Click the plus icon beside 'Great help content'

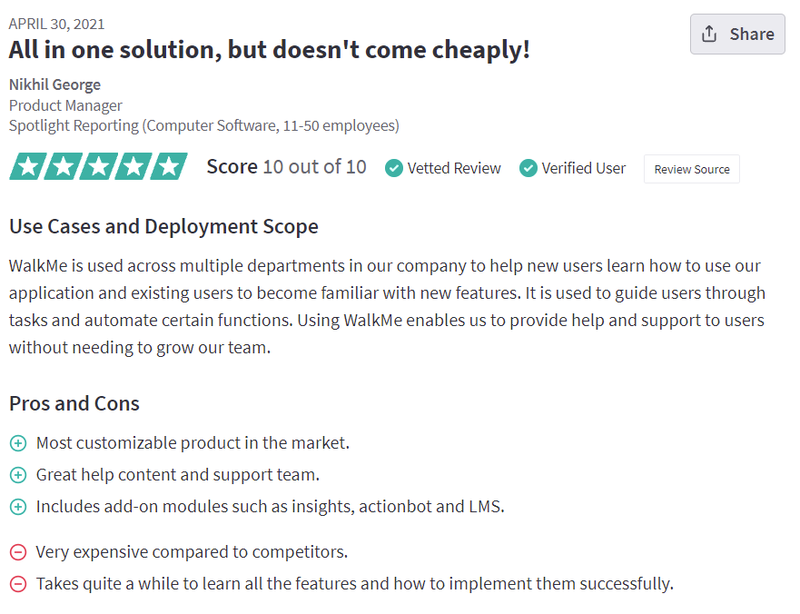[x=17, y=474]
